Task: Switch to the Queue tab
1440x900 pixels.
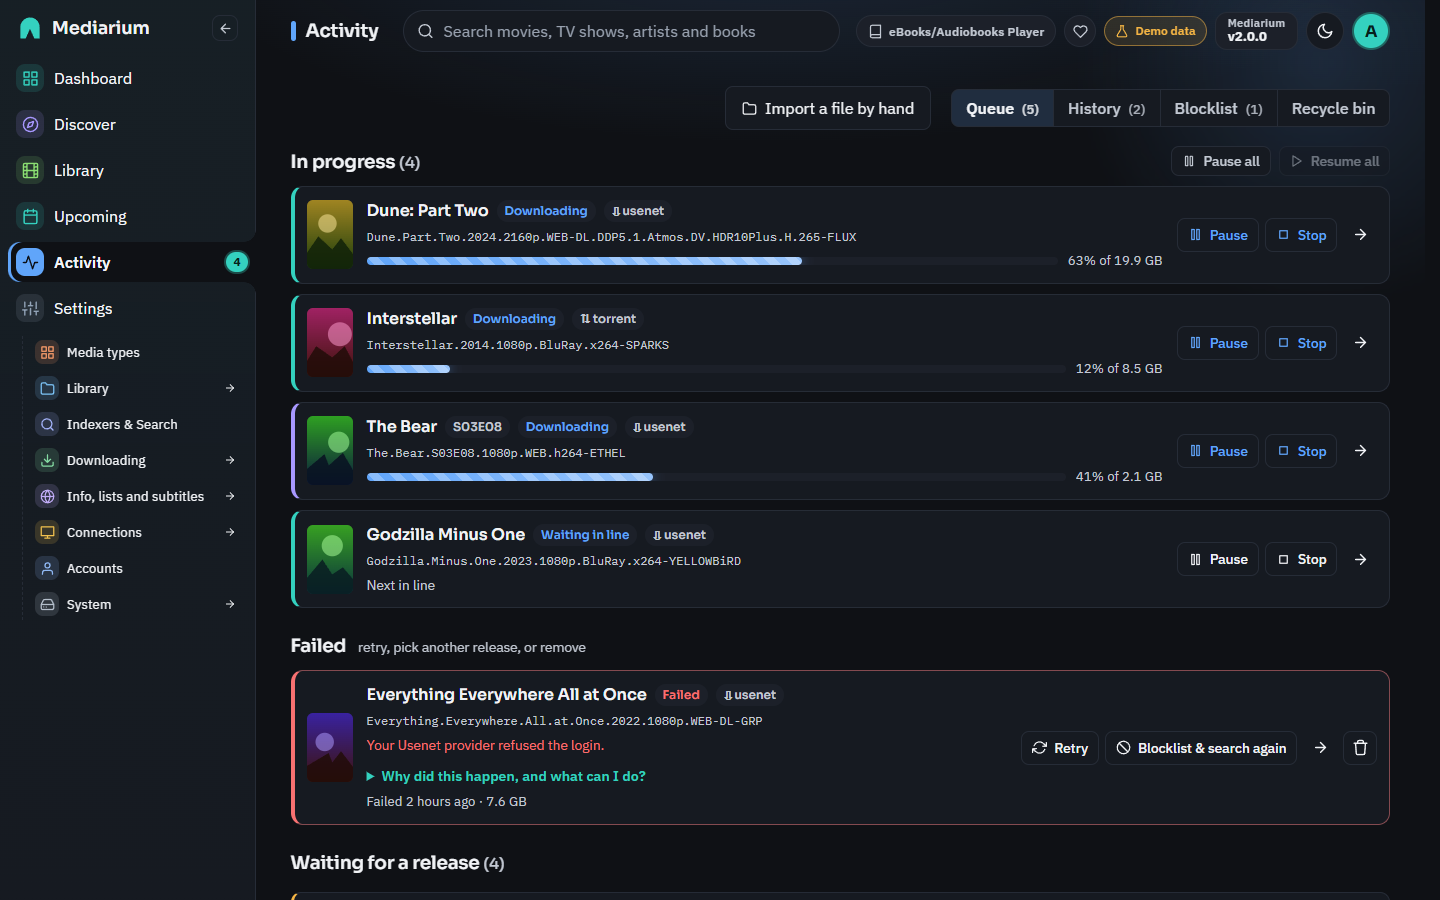Action: pyautogui.click(x=1002, y=108)
